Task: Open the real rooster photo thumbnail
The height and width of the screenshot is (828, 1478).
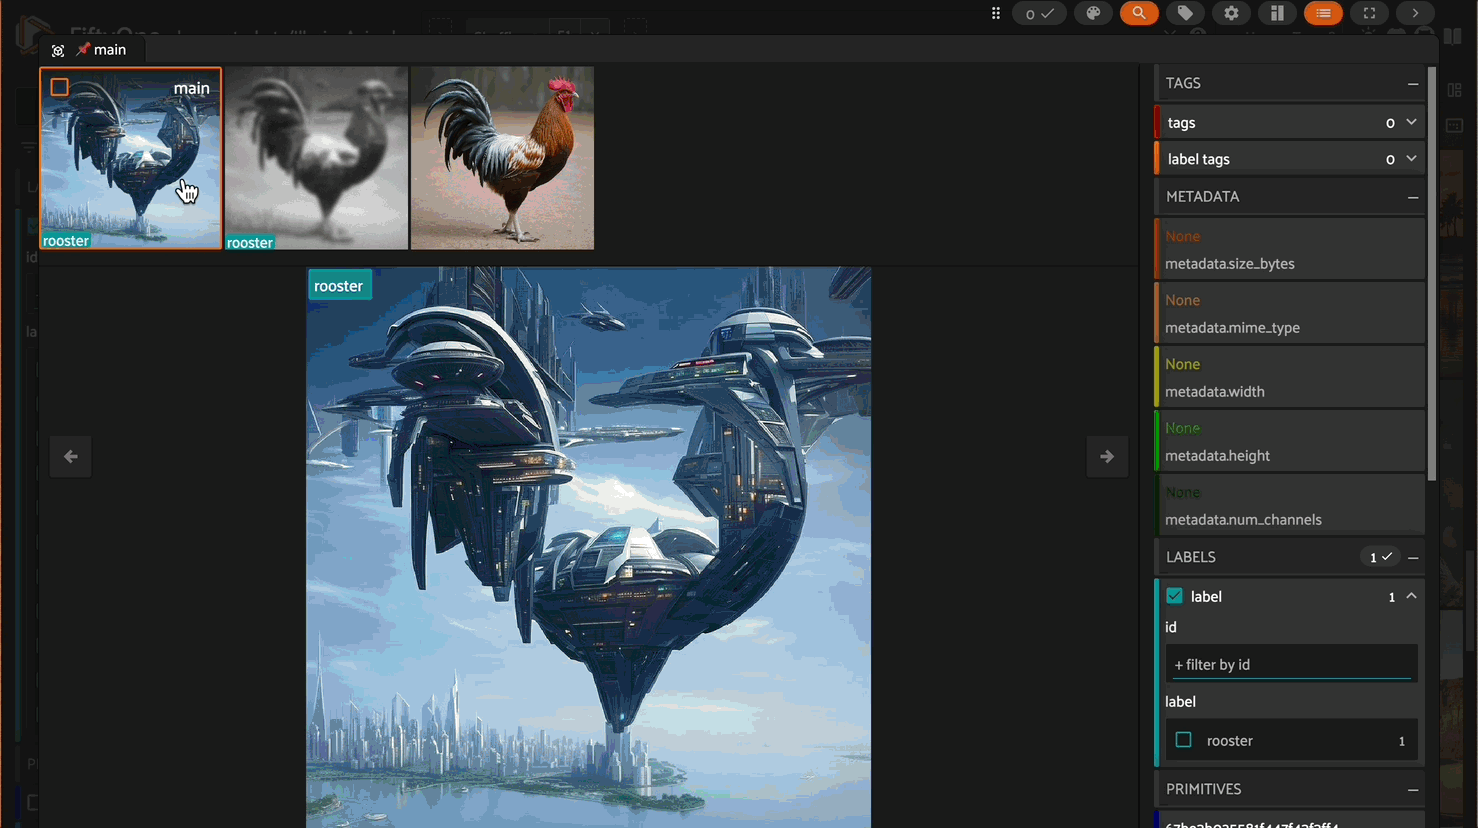Action: coord(502,158)
